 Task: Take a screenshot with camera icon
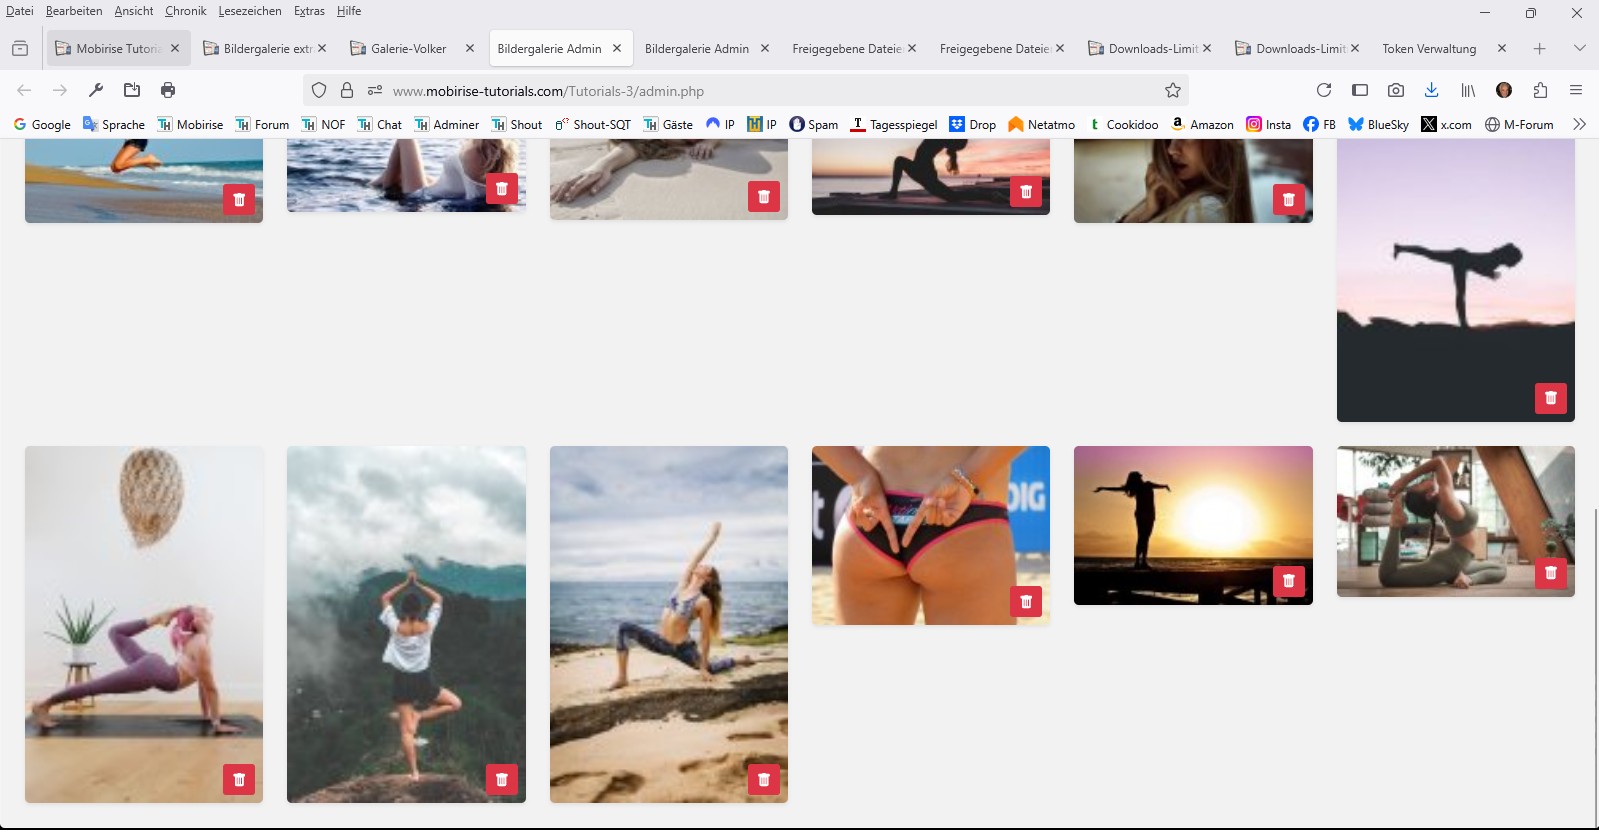pos(1396,90)
